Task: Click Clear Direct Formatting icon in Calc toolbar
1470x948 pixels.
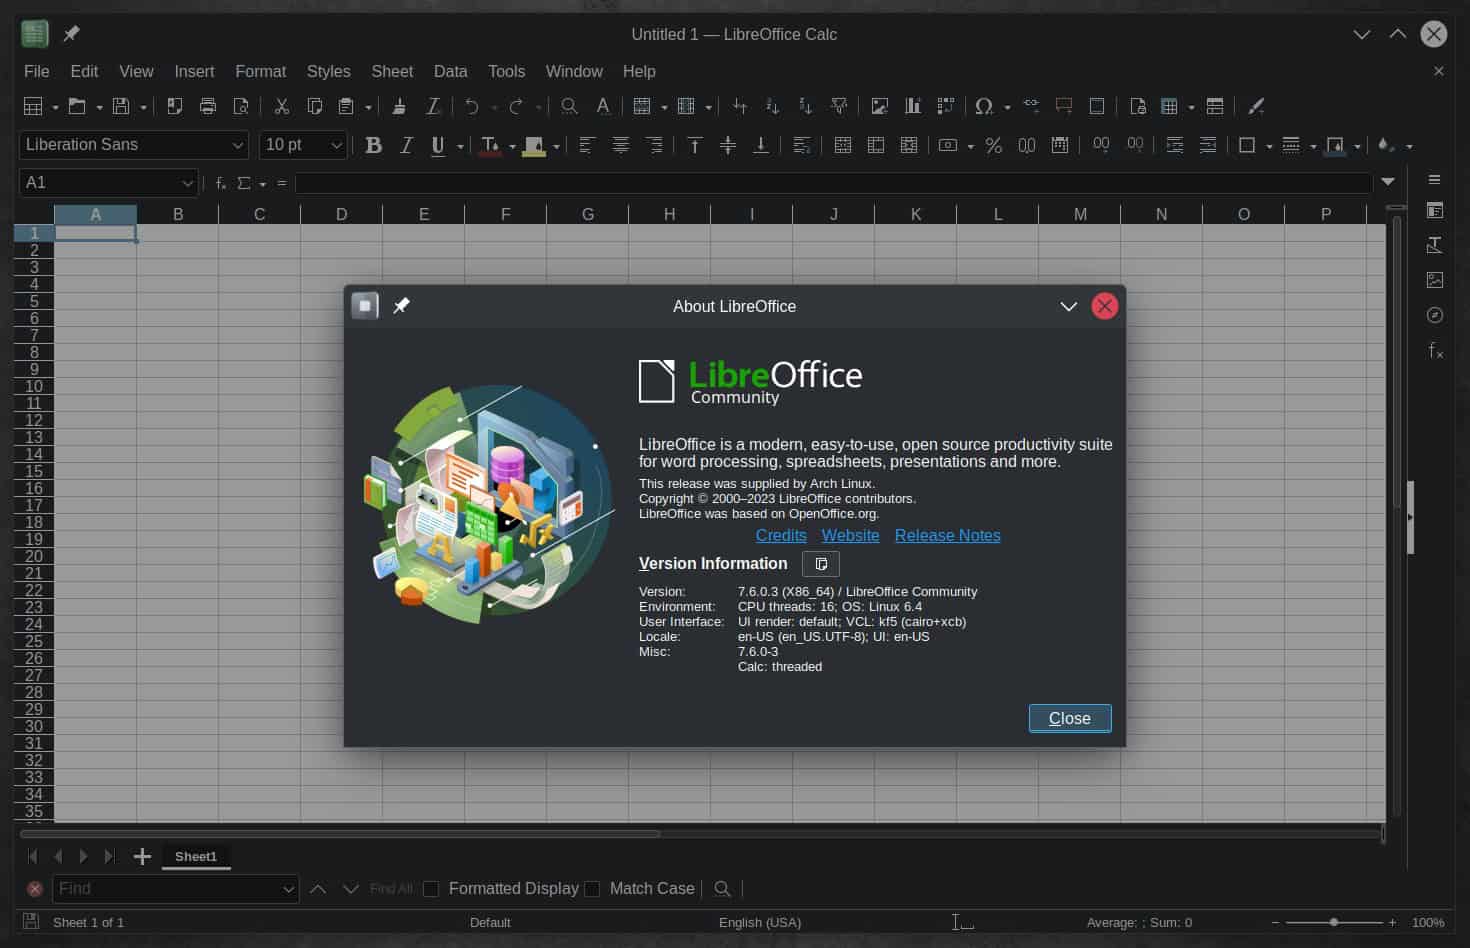Action: (433, 106)
